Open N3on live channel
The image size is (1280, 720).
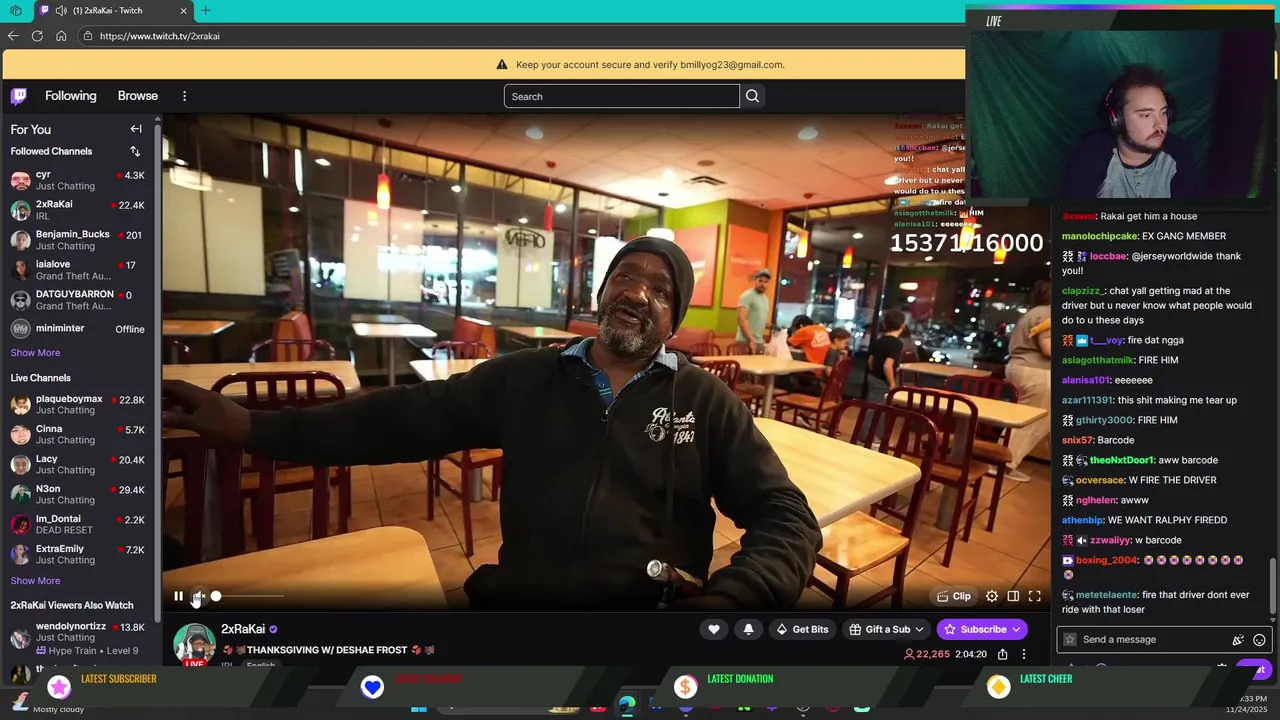[x=78, y=495]
